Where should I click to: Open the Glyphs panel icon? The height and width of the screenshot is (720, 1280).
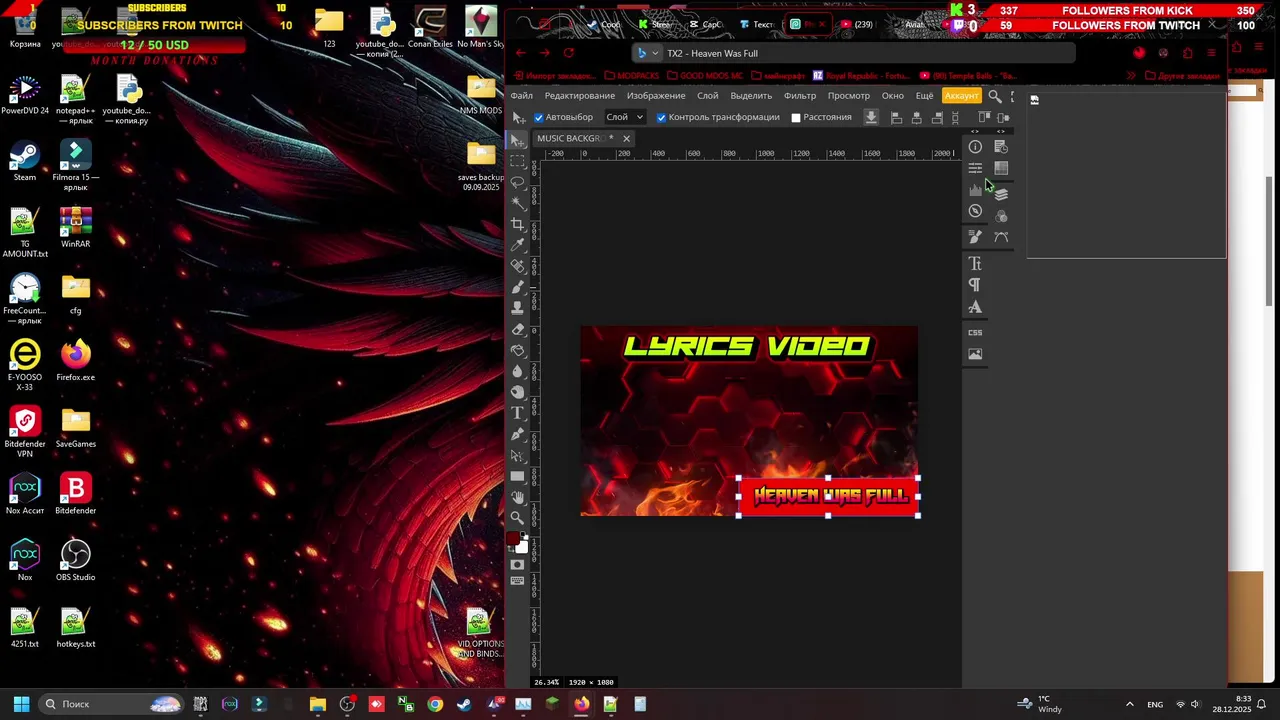[x=975, y=307]
